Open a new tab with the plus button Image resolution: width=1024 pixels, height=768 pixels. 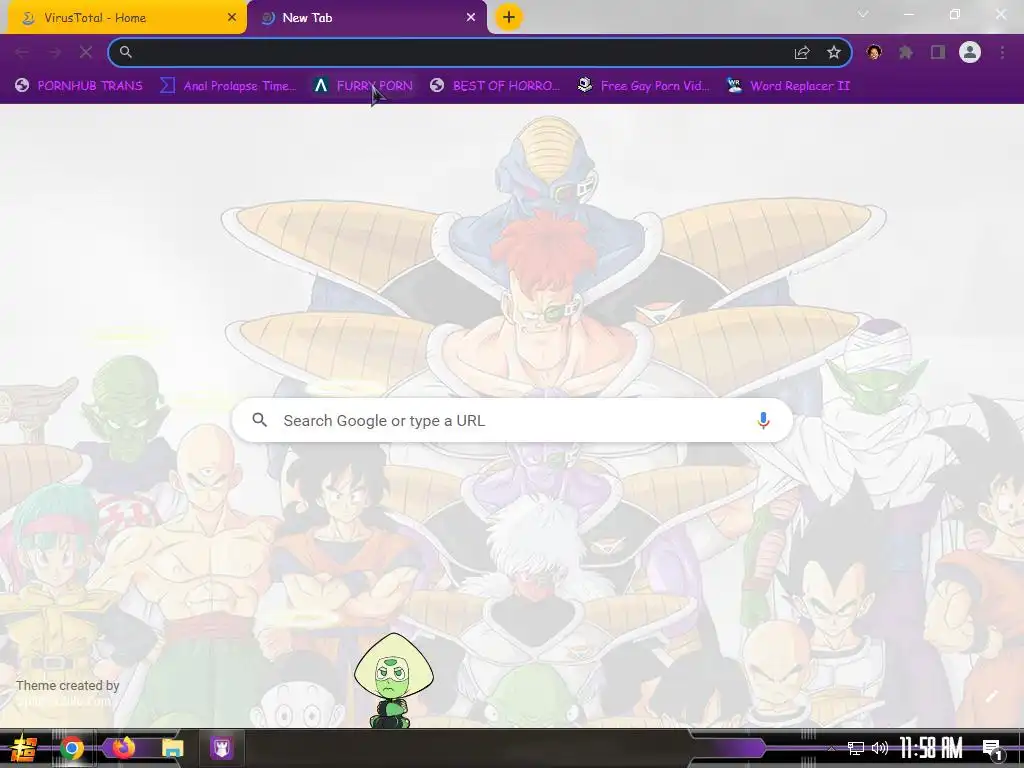click(509, 17)
